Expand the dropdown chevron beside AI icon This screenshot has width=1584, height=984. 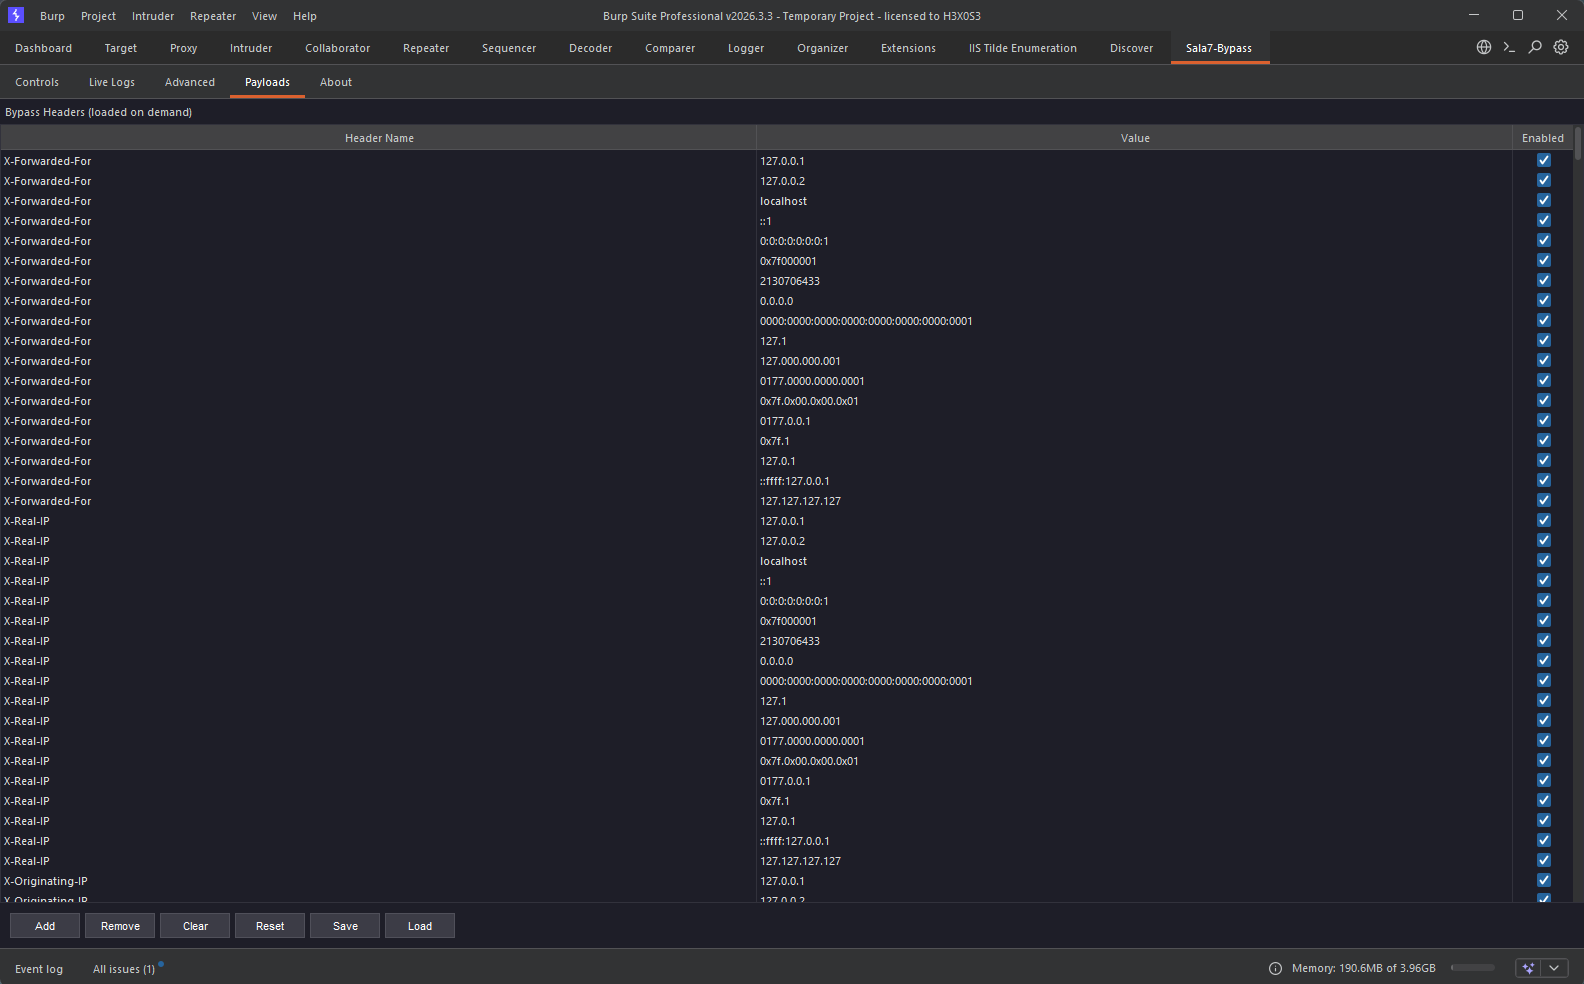pos(1554,968)
